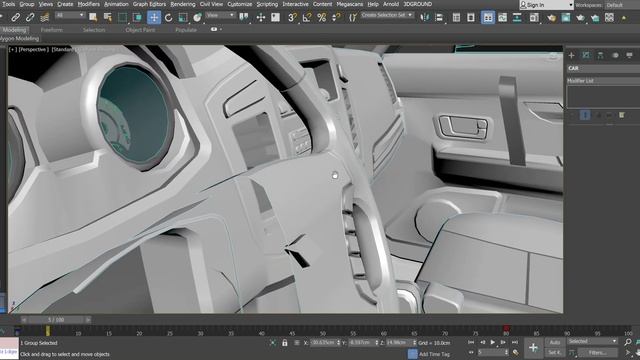The image size is (640, 360).
Task: Activate the Select and Move tool
Action: pos(154,18)
